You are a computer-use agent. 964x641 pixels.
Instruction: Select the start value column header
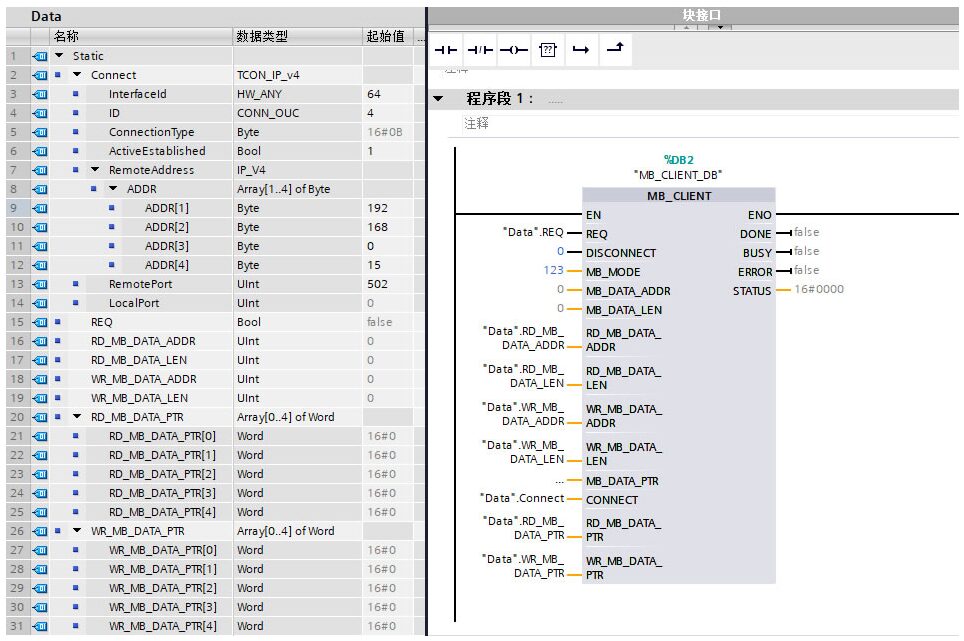(389, 36)
